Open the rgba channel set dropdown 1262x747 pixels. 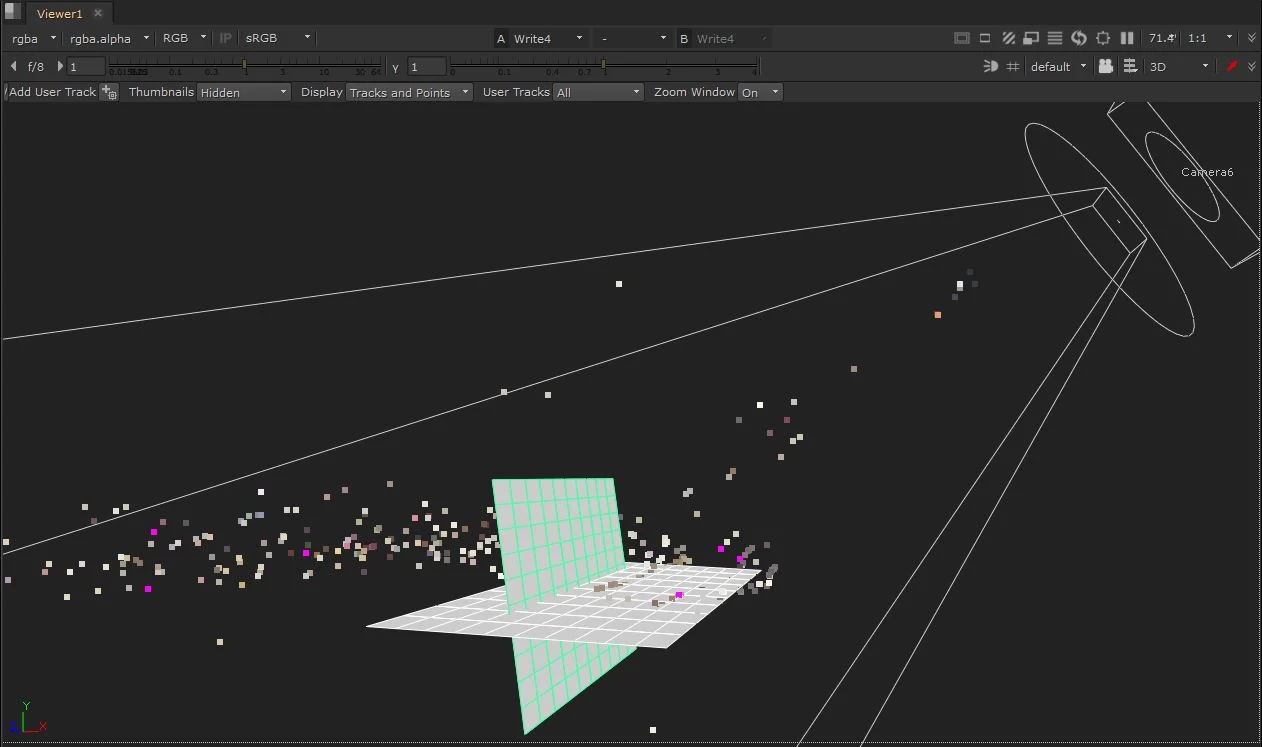pos(33,38)
